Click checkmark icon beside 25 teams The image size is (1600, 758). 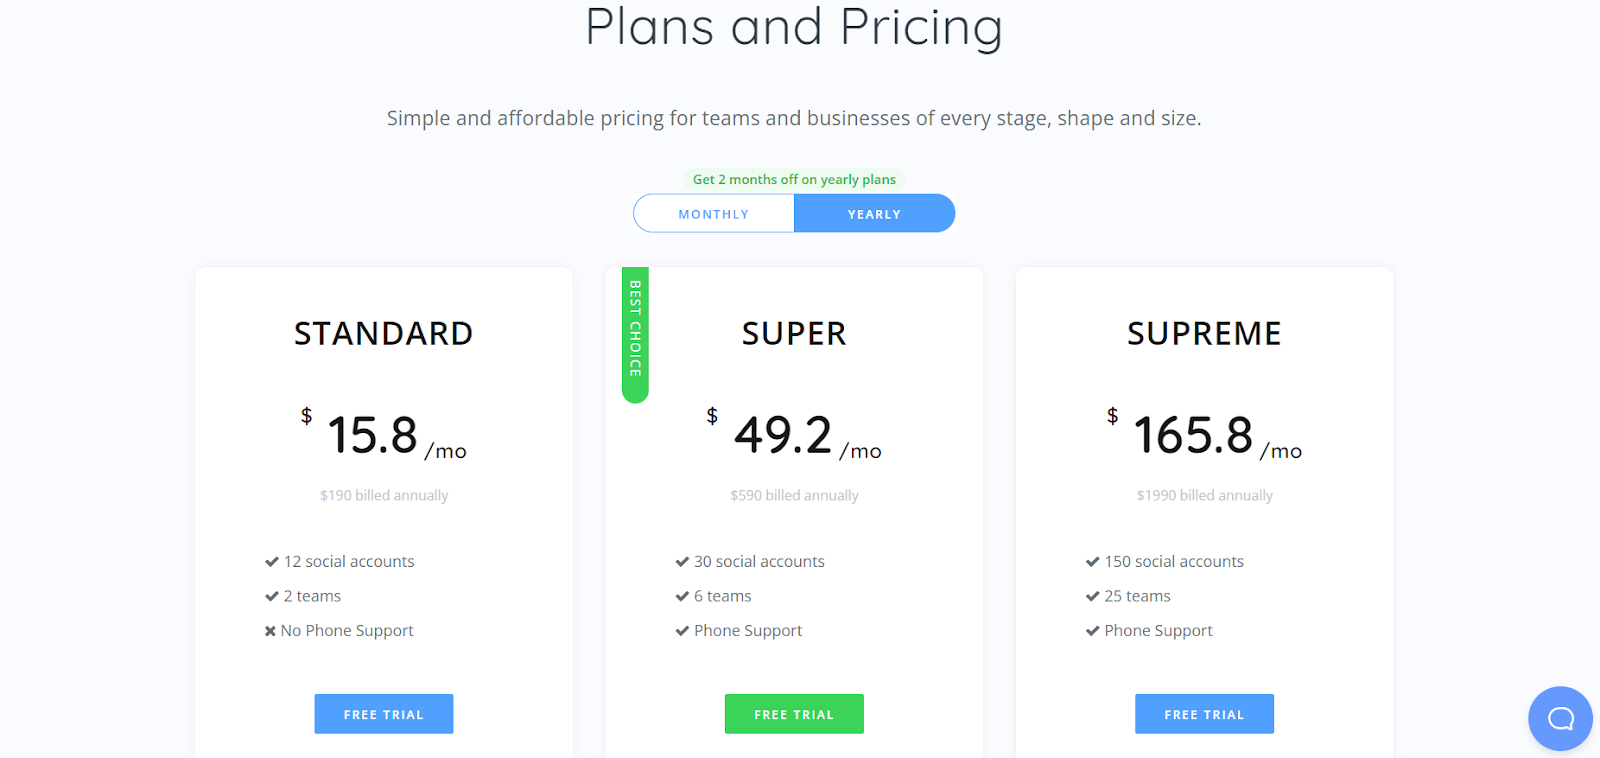pos(1092,596)
